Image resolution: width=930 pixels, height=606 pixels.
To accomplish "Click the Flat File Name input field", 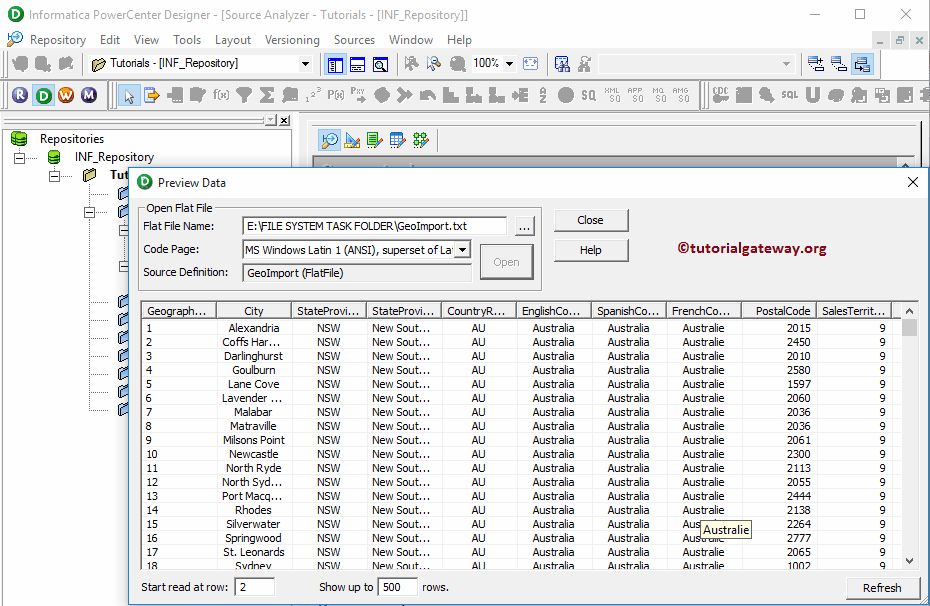I will click(374, 226).
